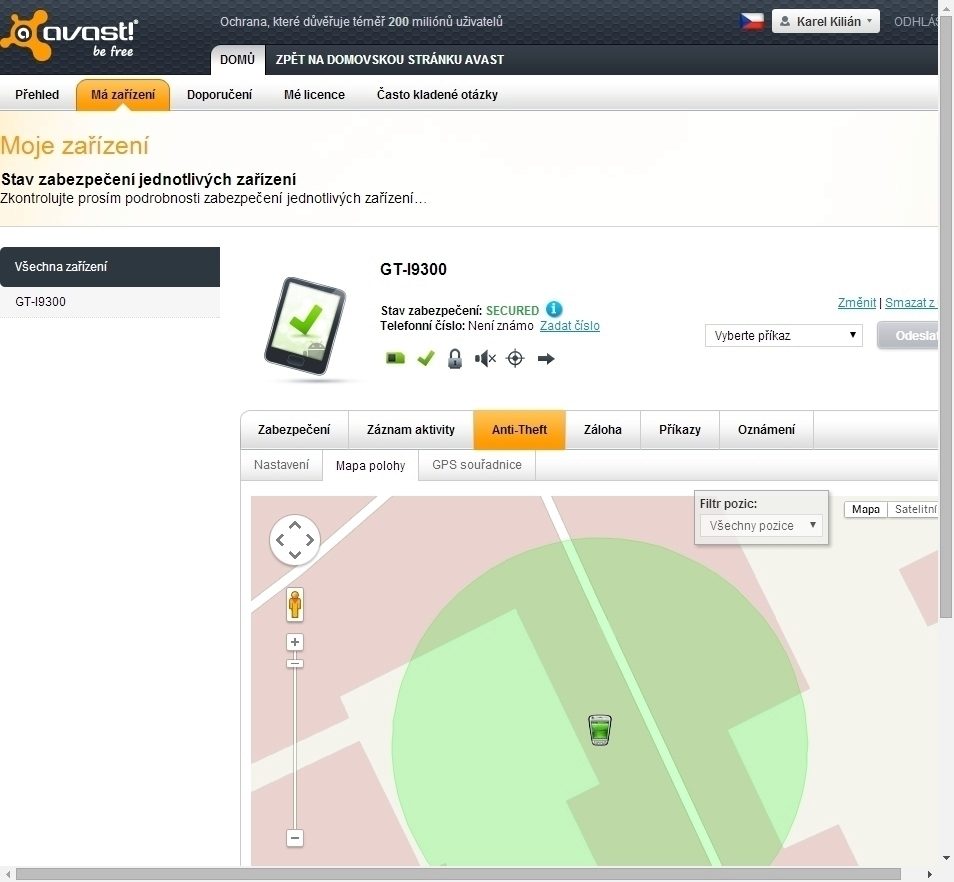Click the Zadat číslo link

point(569,325)
